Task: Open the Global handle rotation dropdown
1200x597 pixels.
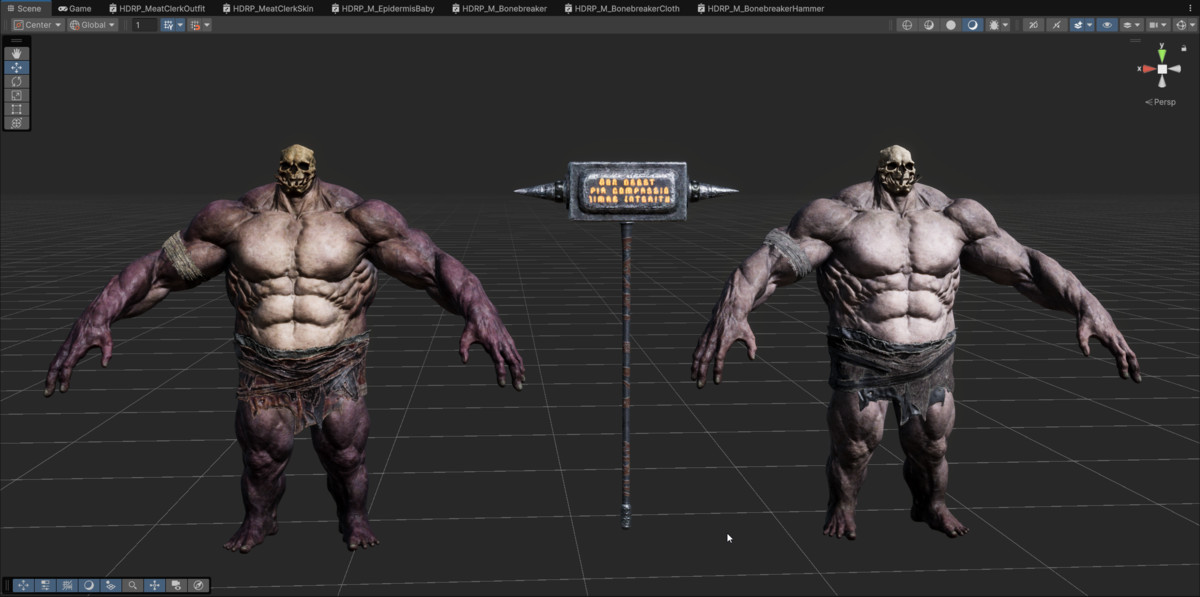Action: point(93,25)
